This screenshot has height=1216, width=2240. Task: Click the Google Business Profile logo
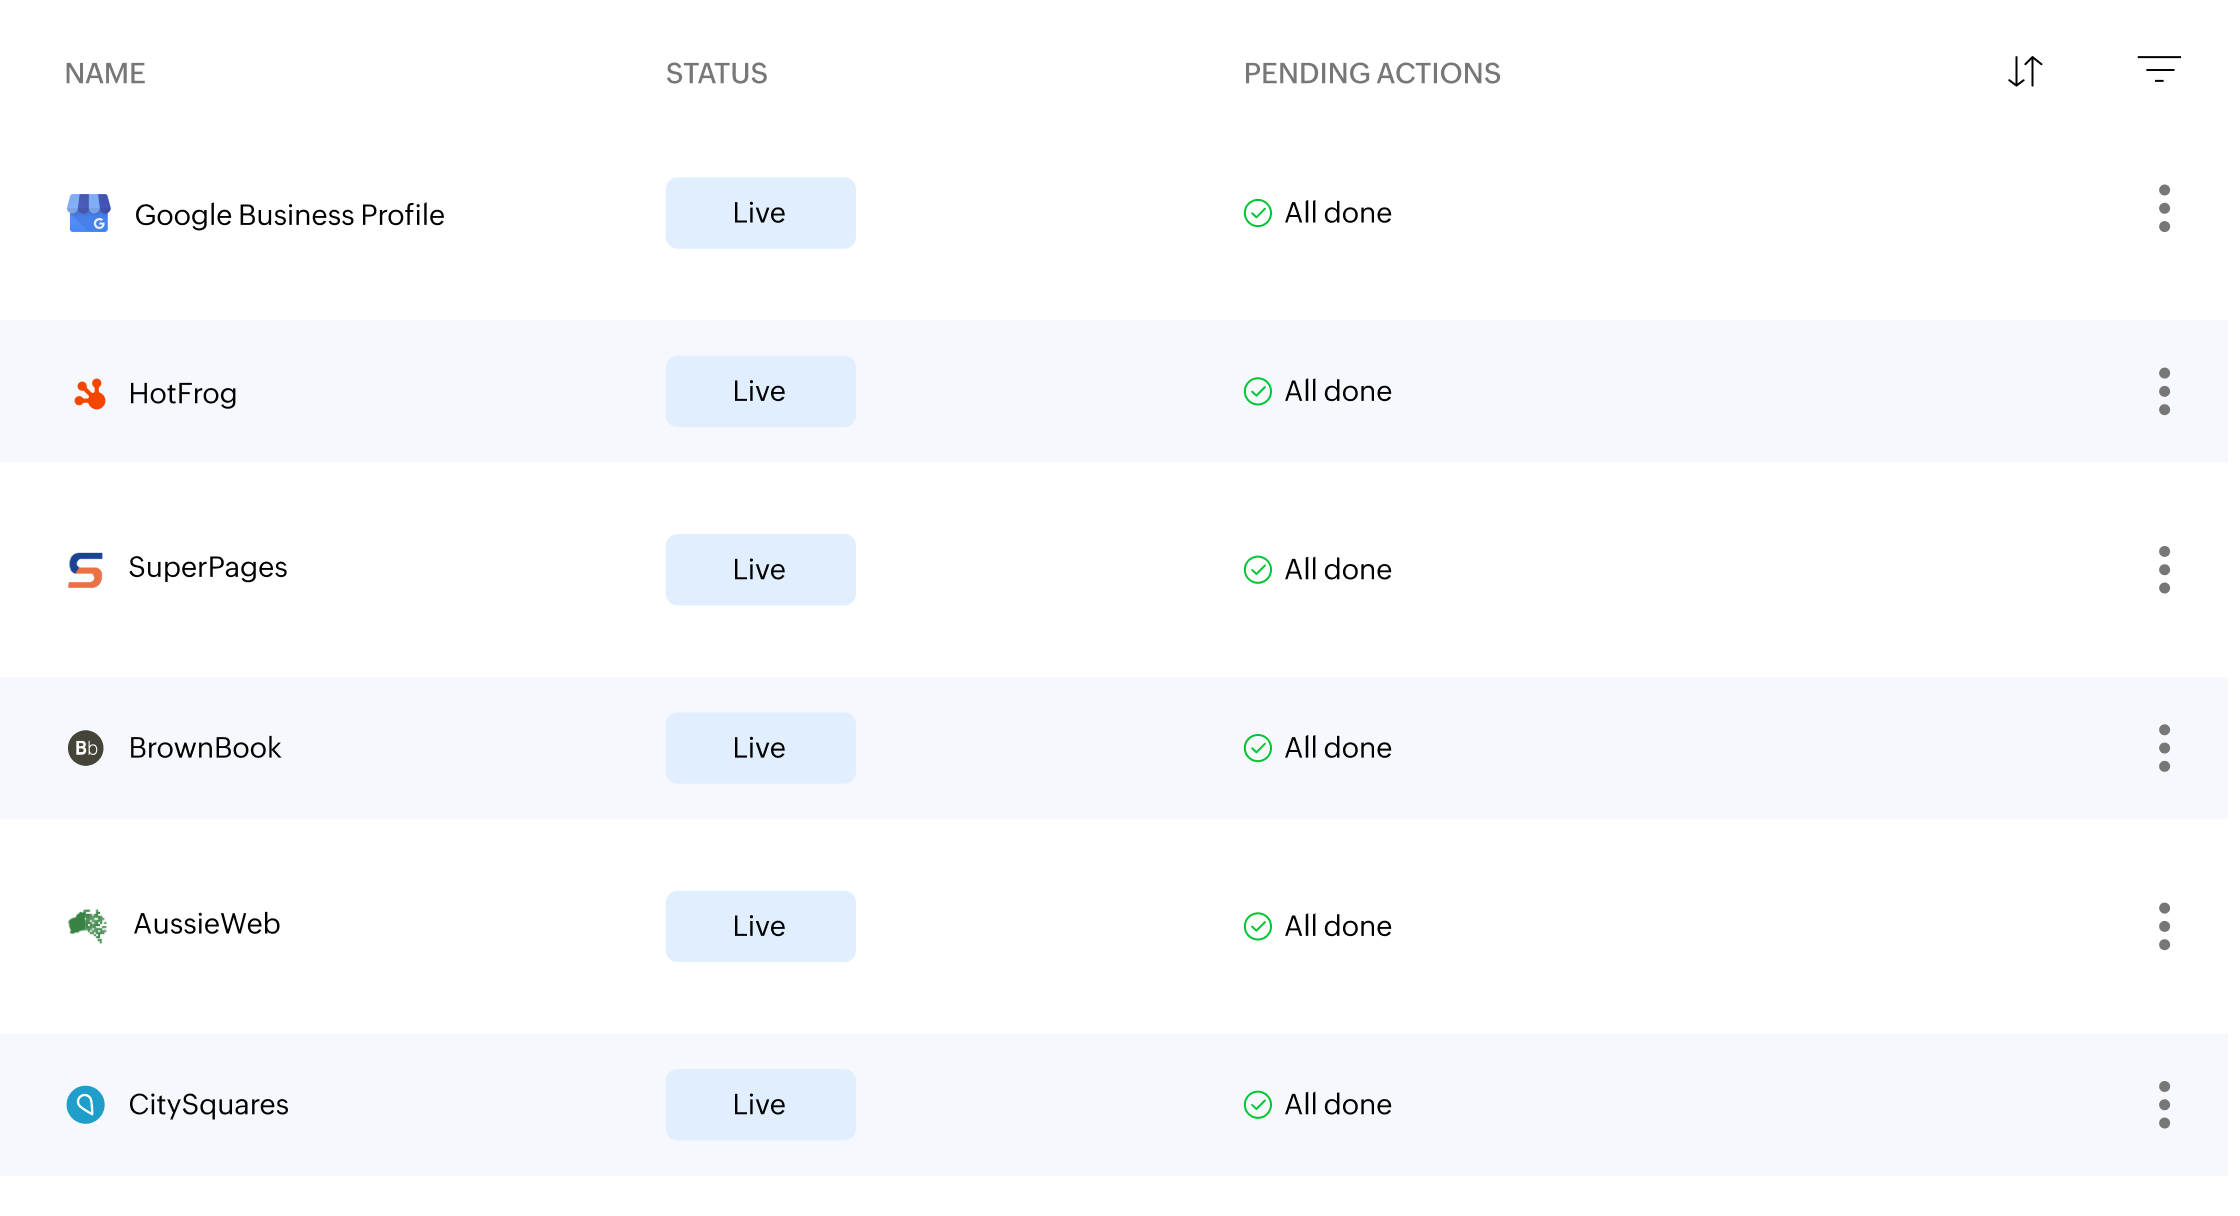89,213
